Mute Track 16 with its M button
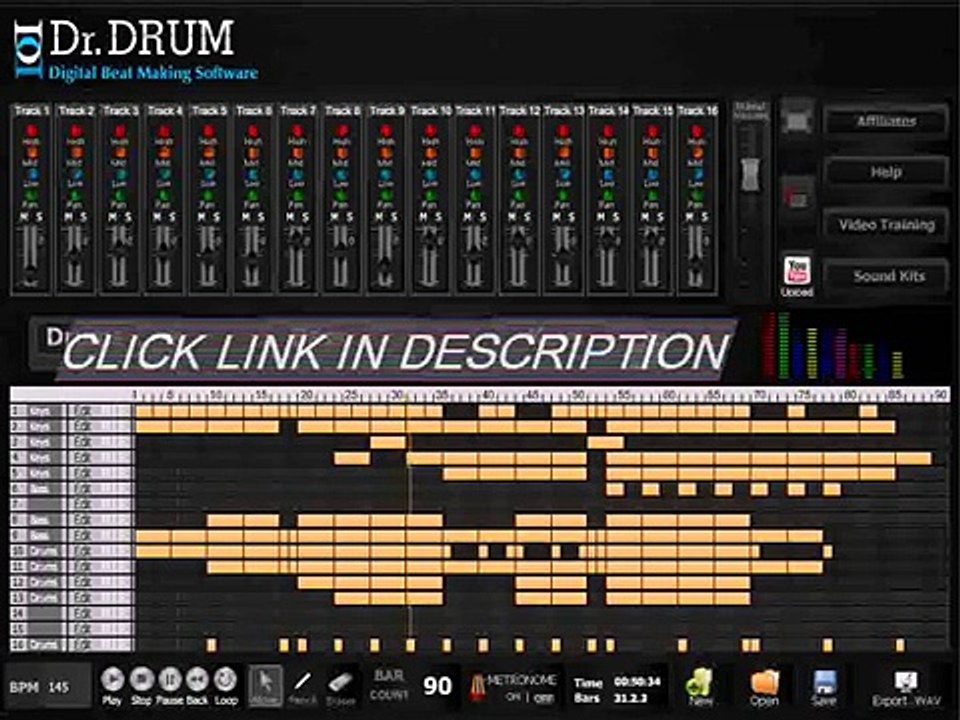 (x=689, y=217)
